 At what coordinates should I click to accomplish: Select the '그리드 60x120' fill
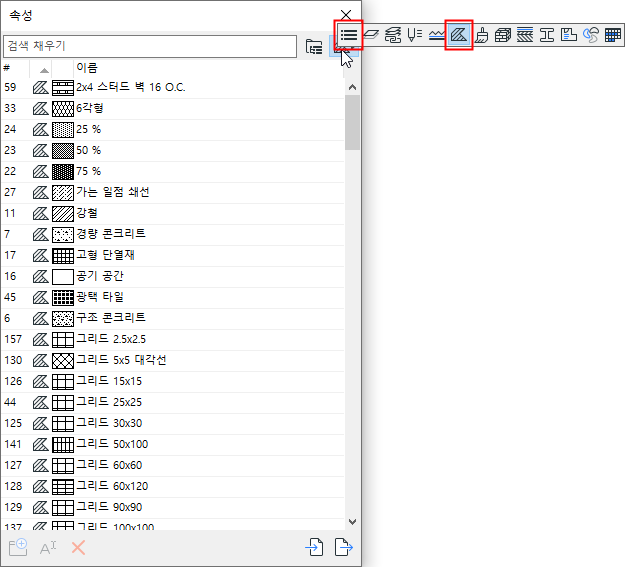(x=173, y=486)
